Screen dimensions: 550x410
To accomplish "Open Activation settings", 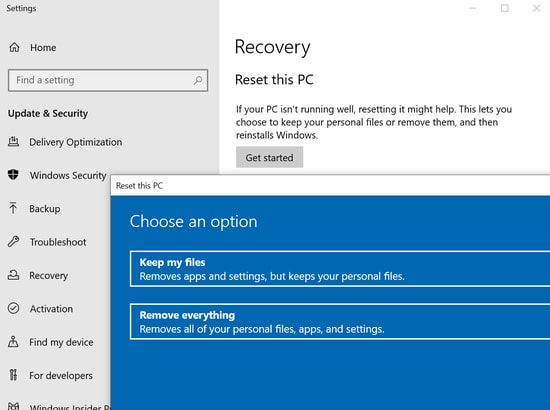I will click(x=51, y=309).
